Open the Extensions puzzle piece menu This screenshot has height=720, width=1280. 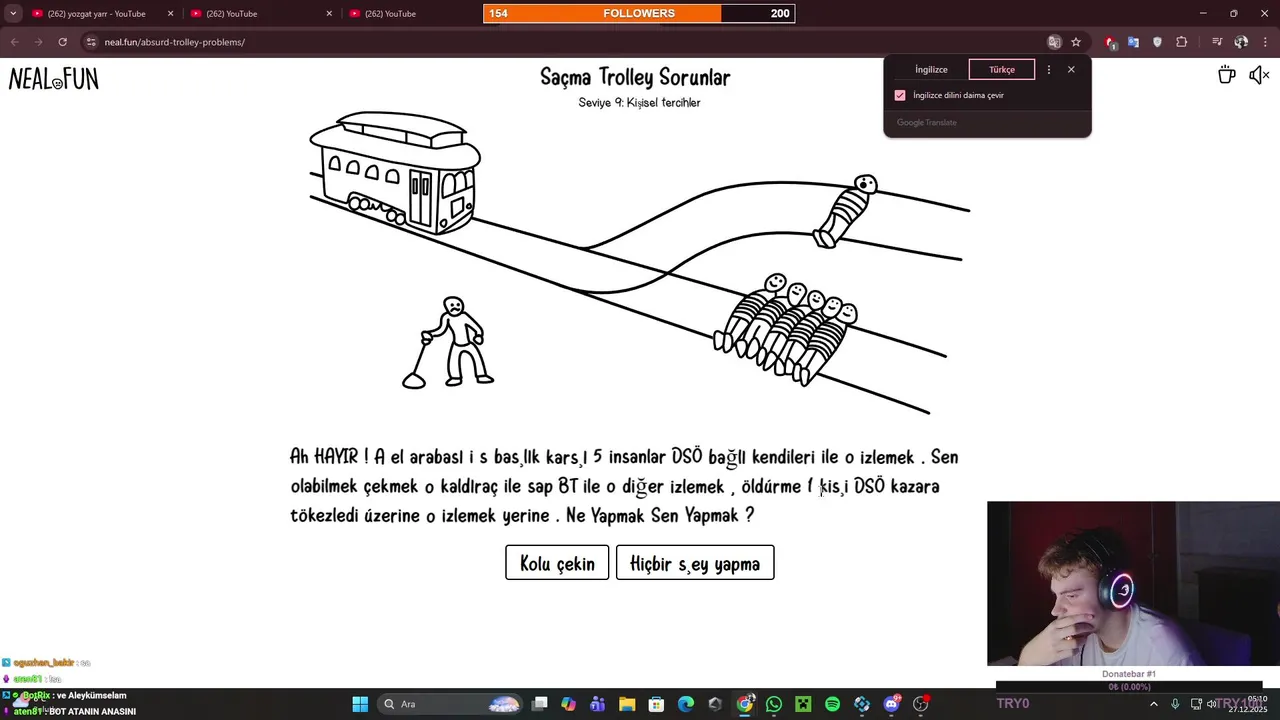pyautogui.click(x=1181, y=42)
